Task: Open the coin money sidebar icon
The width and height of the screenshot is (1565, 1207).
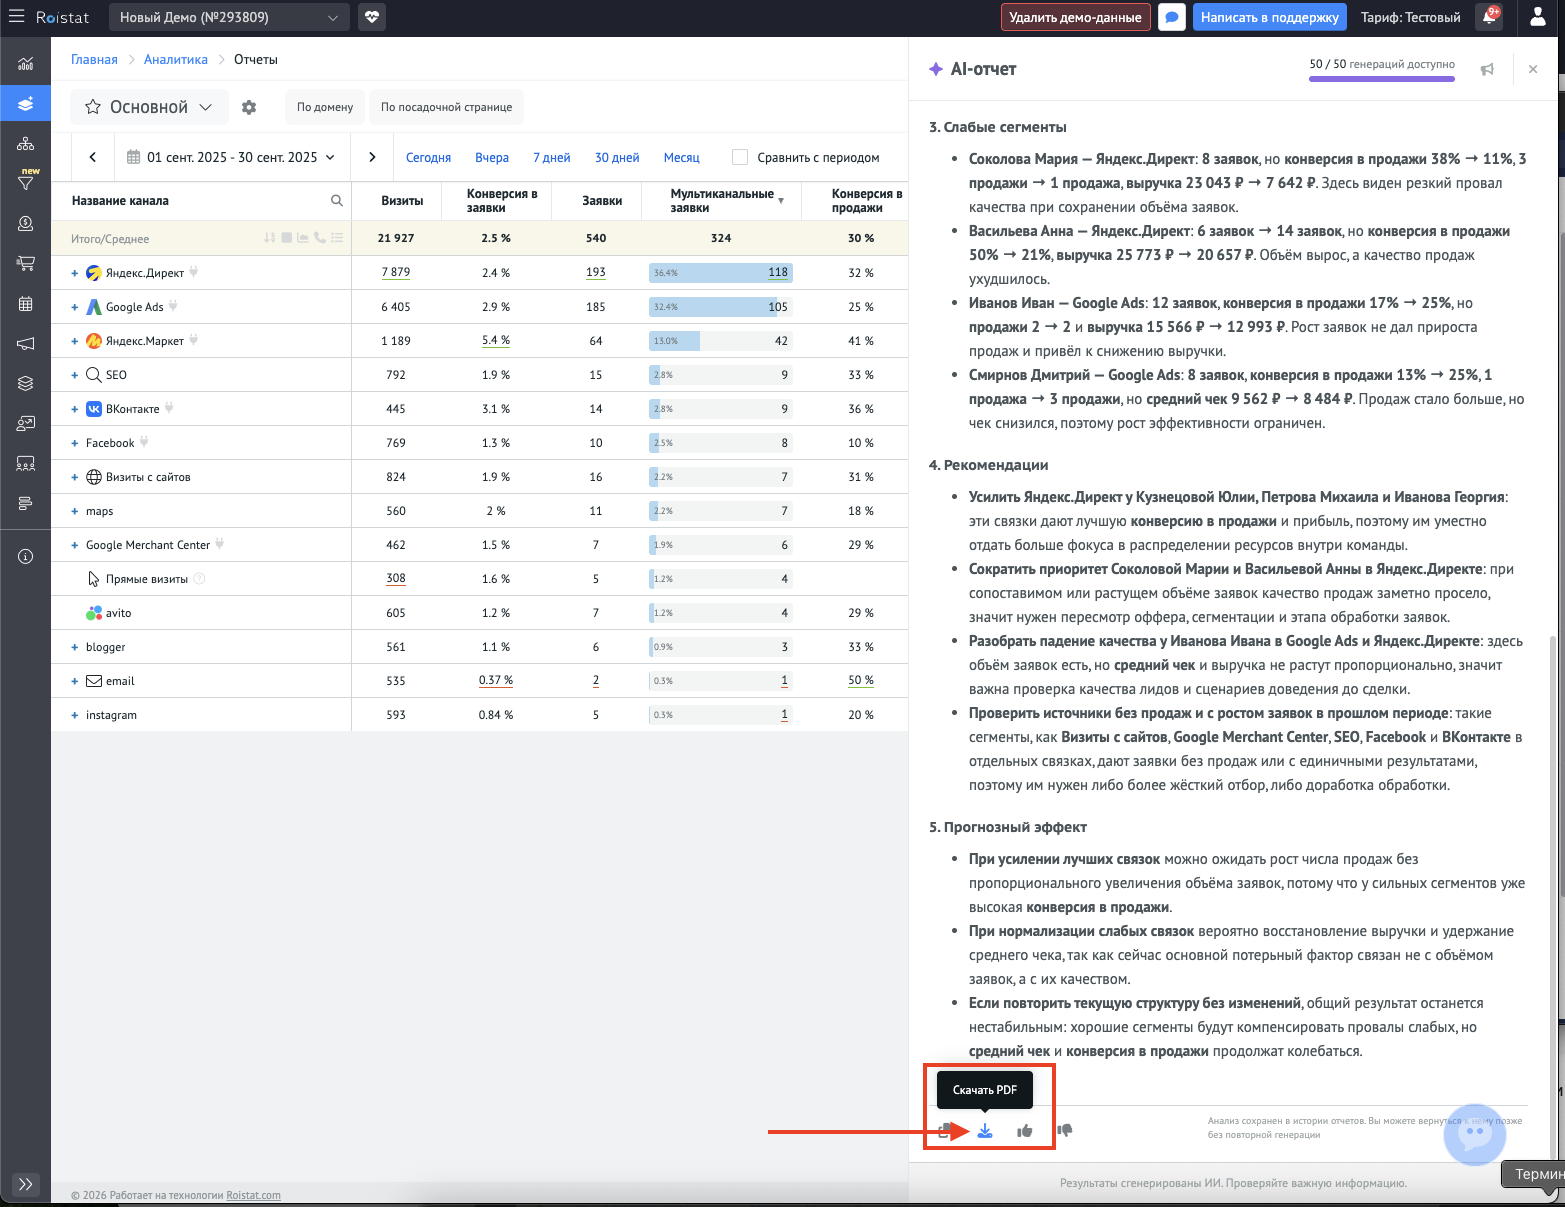Action: [26, 223]
